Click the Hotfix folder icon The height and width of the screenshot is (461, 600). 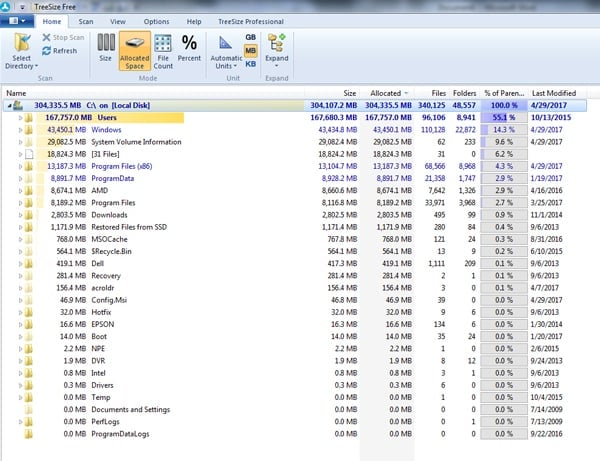[x=29, y=312]
